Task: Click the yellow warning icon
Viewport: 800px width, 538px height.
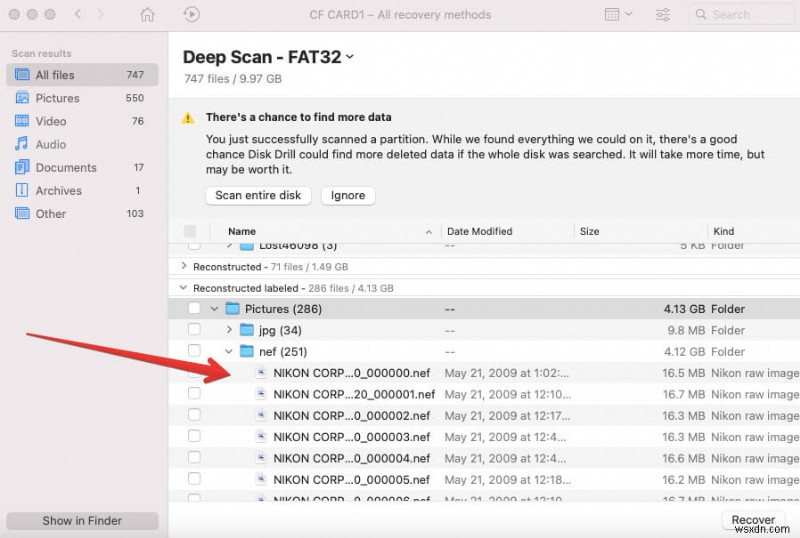Action: [188, 118]
